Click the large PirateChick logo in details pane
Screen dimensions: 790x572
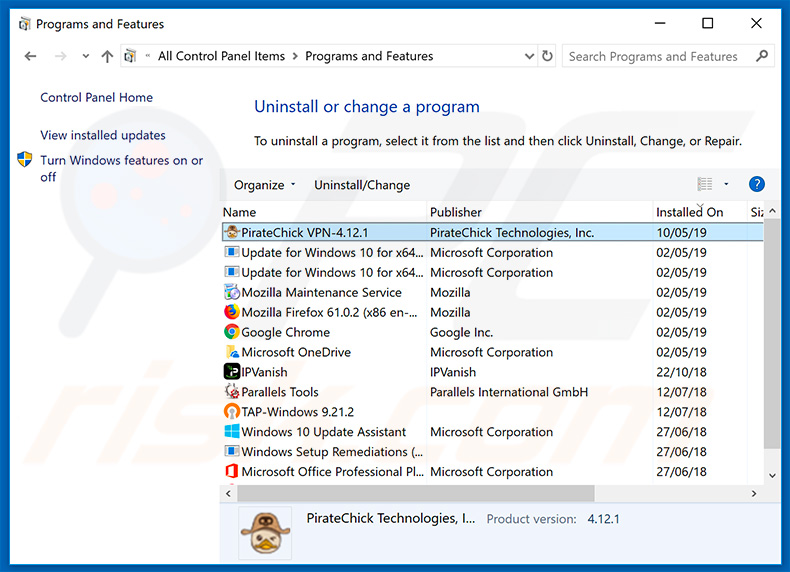(265, 533)
